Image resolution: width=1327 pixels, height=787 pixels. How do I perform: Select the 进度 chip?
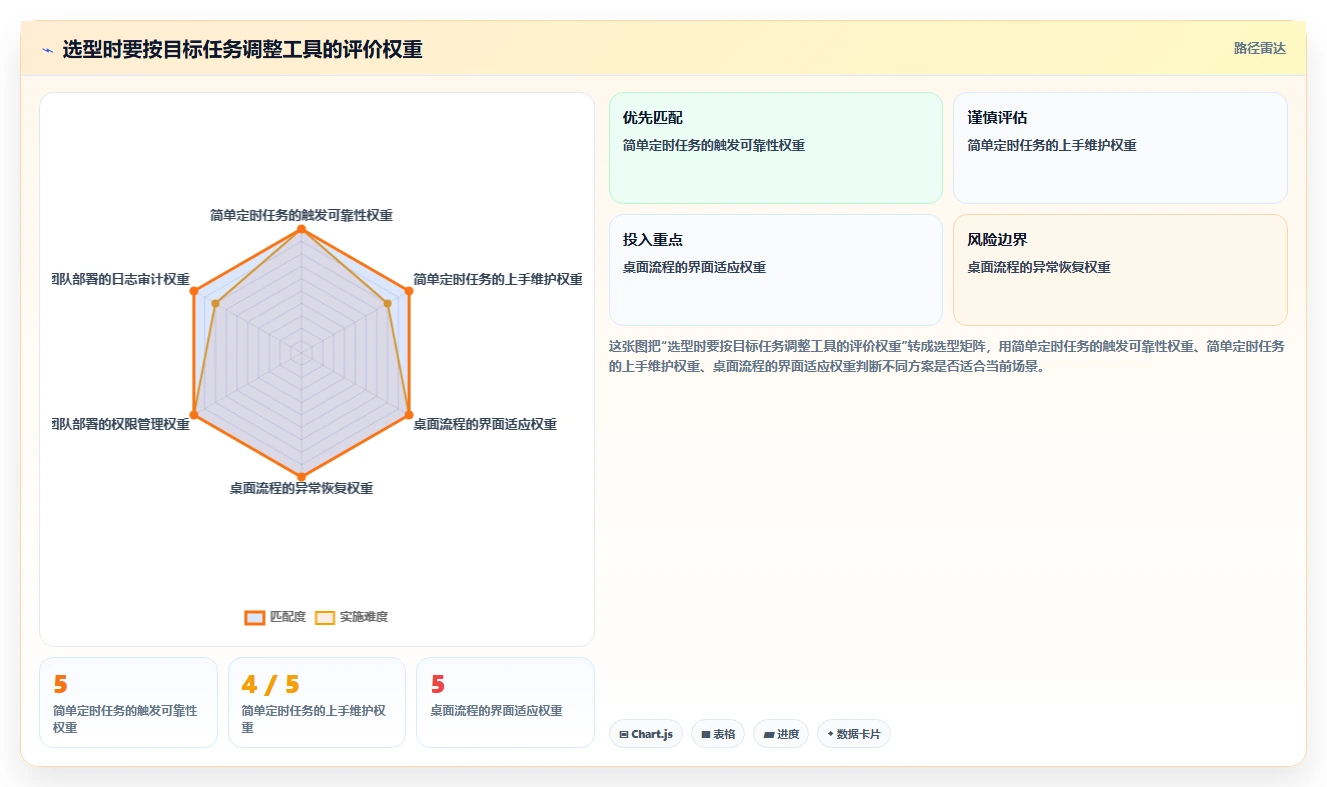[781, 734]
